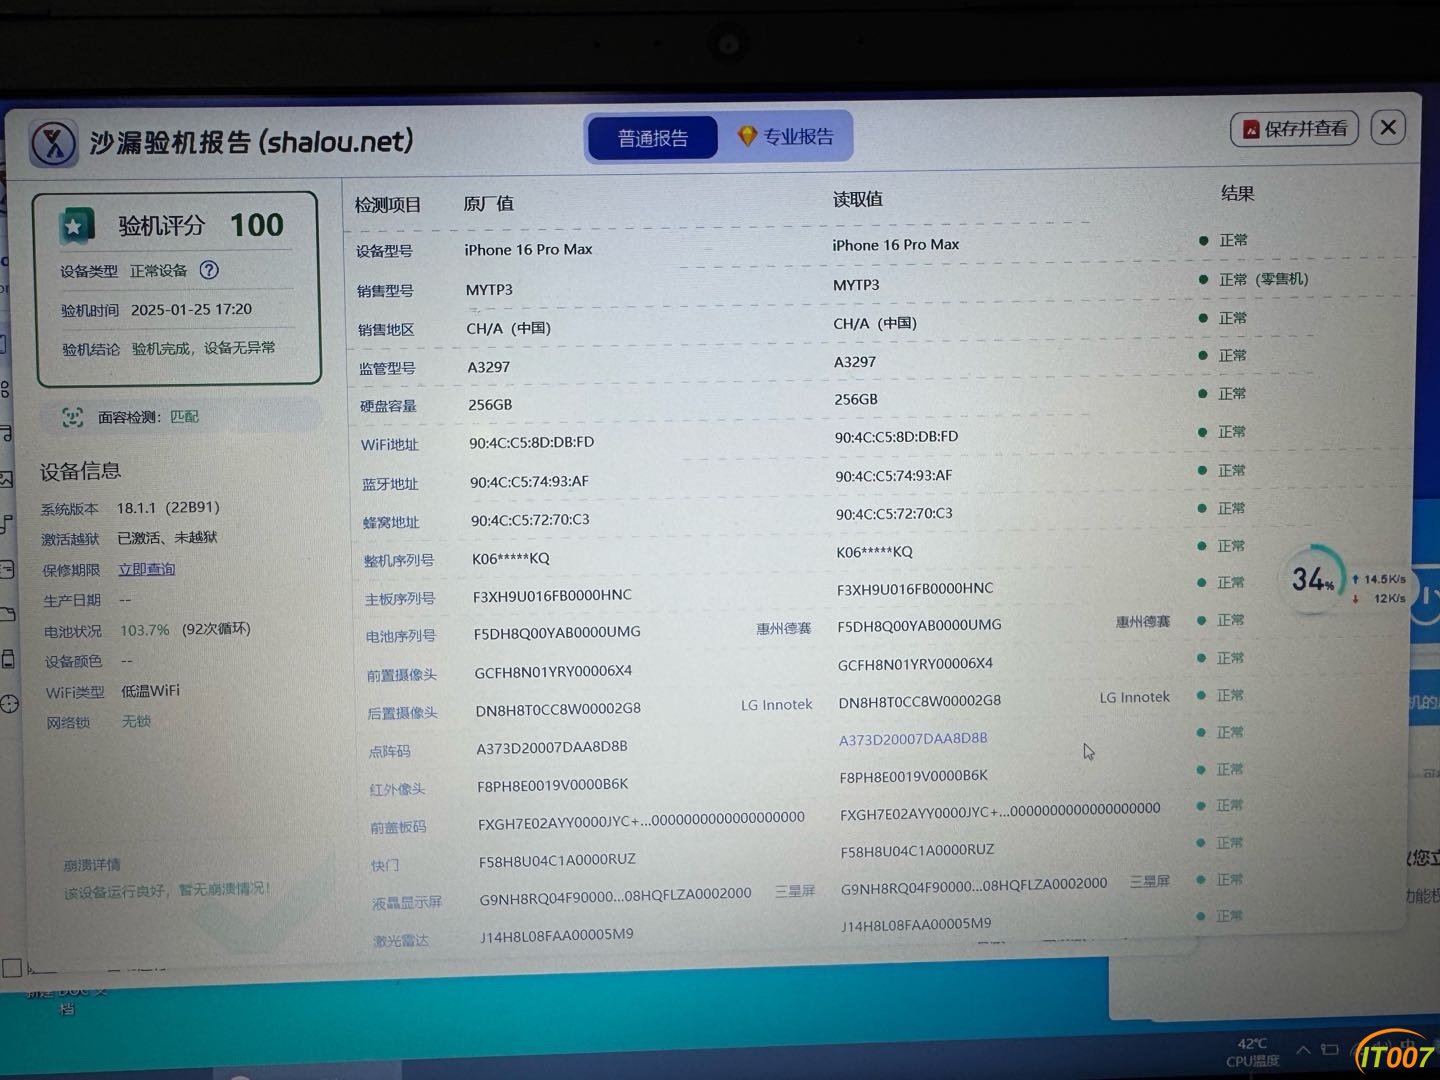1440x1080 pixels.
Task: Click the 已激活、未越狱 status text
Action: [x=167, y=538]
